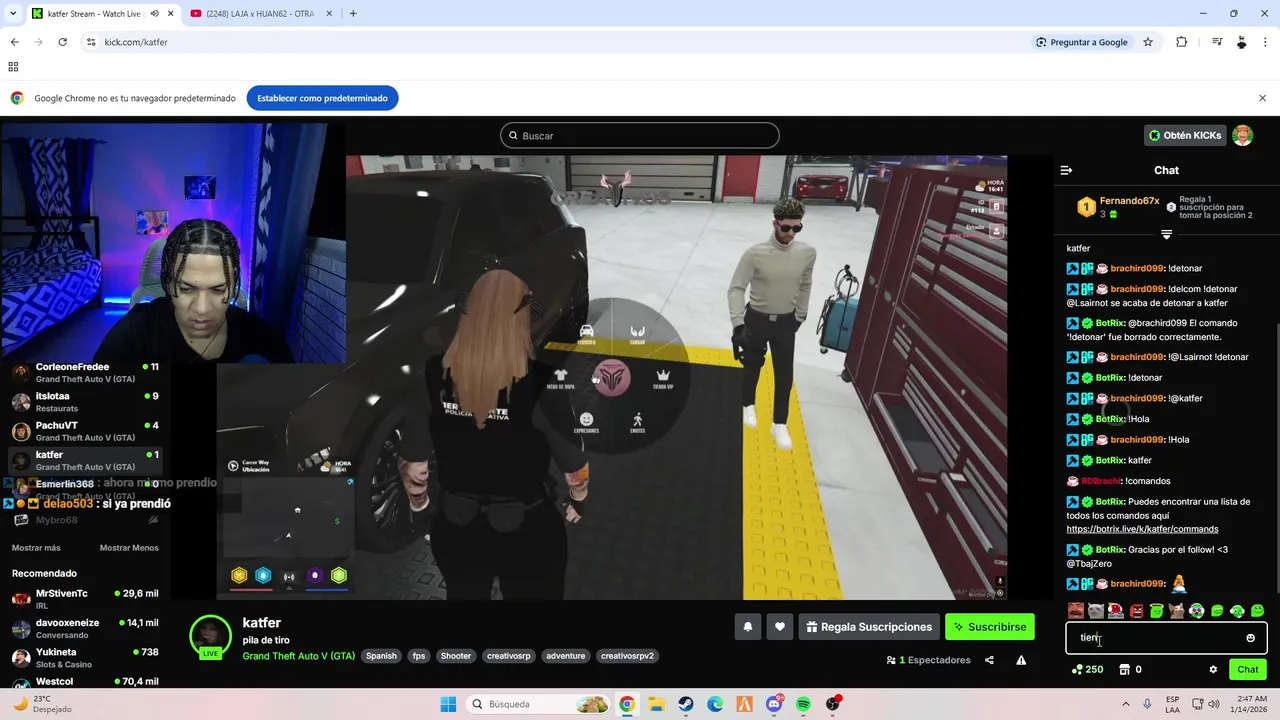This screenshot has height=720, width=1280.
Task: Select the Shooter tag
Action: tap(456, 656)
